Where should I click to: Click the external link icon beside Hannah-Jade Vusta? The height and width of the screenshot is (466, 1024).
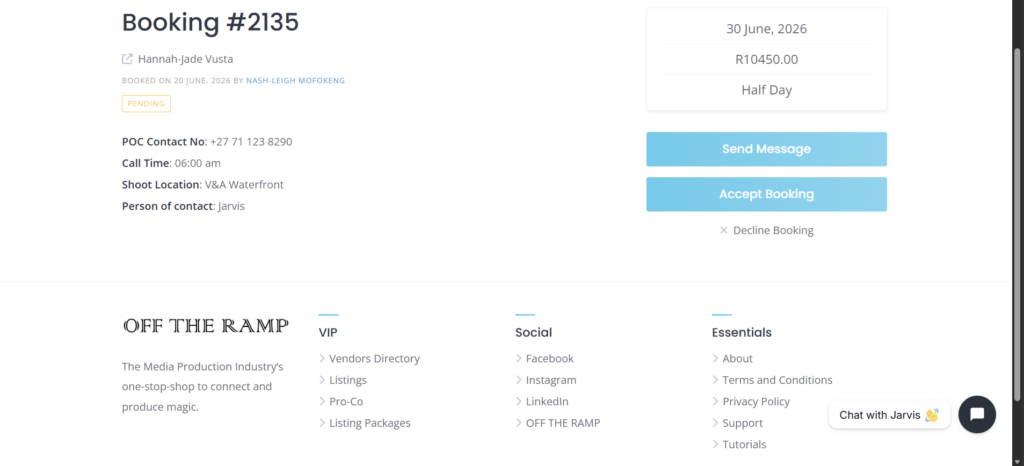[x=127, y=59]
